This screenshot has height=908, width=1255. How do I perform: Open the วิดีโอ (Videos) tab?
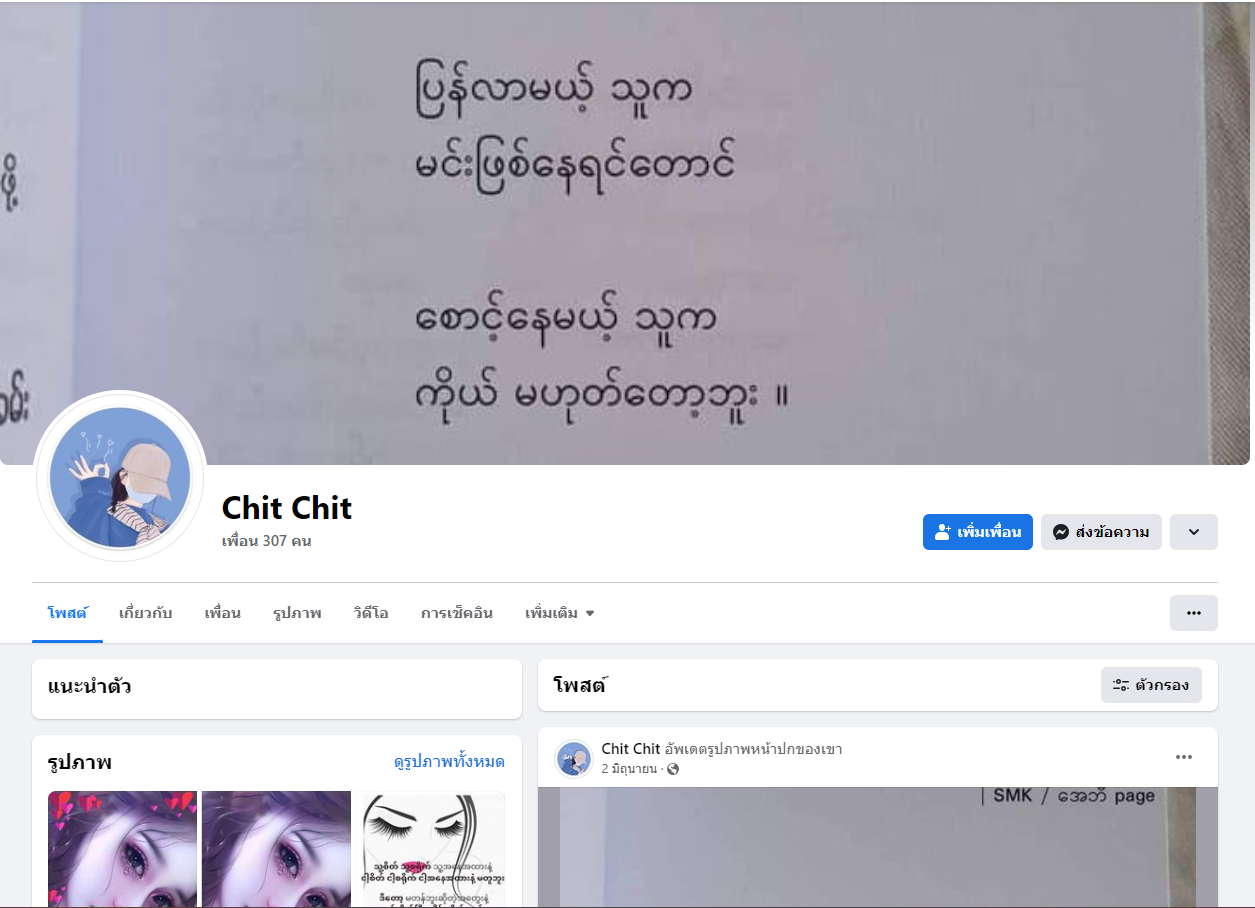pos(371,613)
